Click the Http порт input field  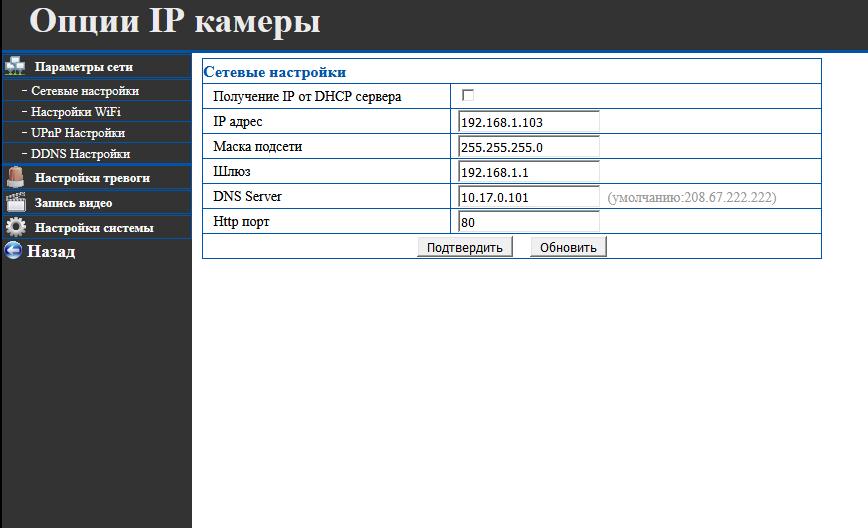point(528,222)
